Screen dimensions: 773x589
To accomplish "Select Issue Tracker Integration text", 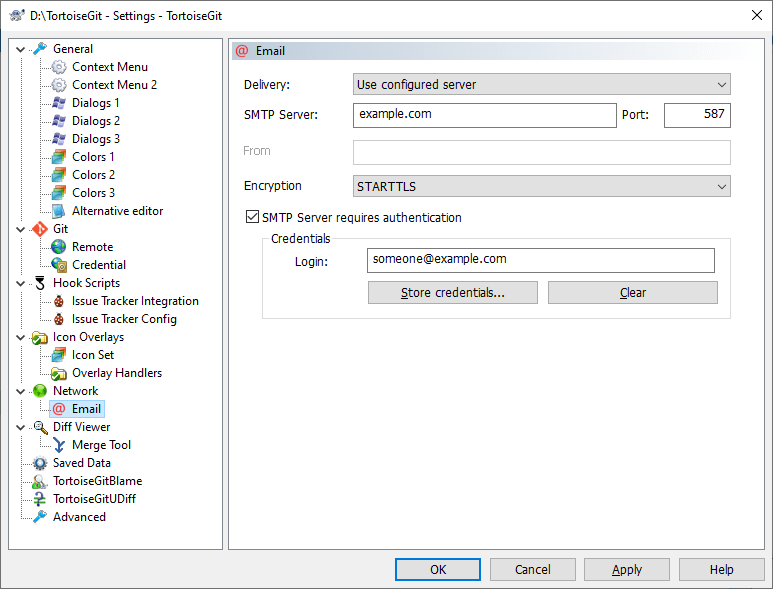I will 135,301.
